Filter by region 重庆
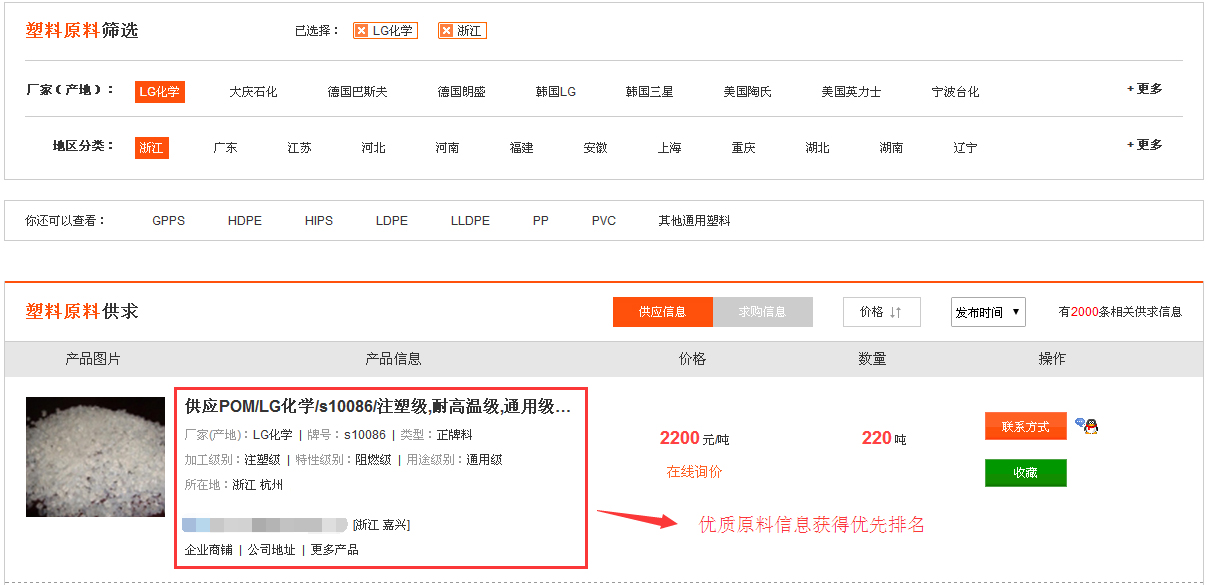 pyautogui.click(x=743, y=148)
